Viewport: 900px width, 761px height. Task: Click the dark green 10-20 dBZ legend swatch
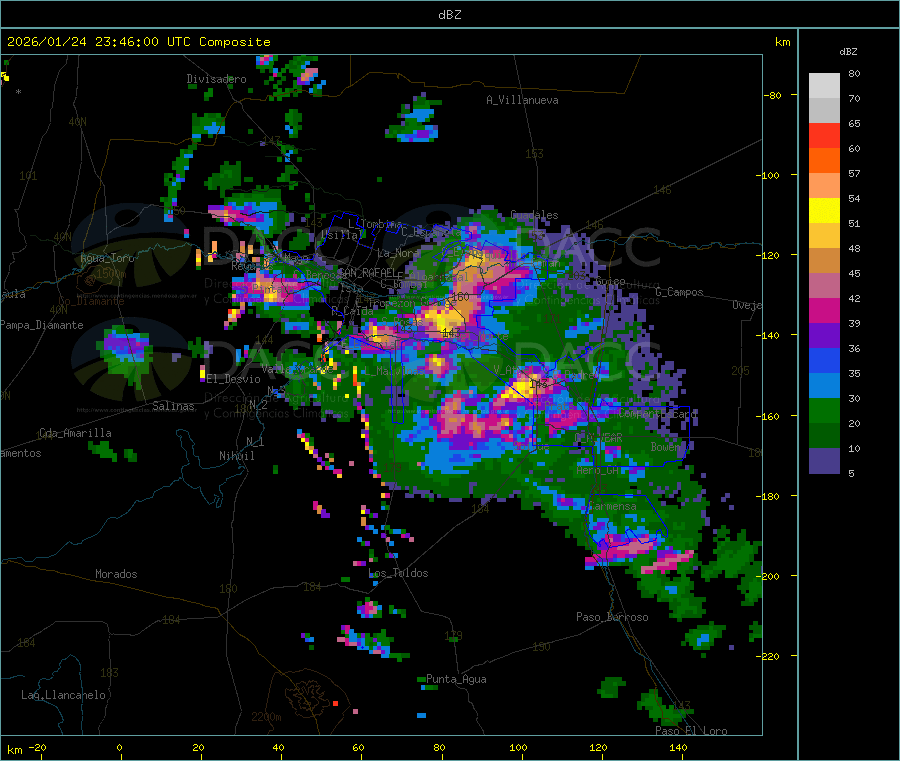[x=824, y=436]
